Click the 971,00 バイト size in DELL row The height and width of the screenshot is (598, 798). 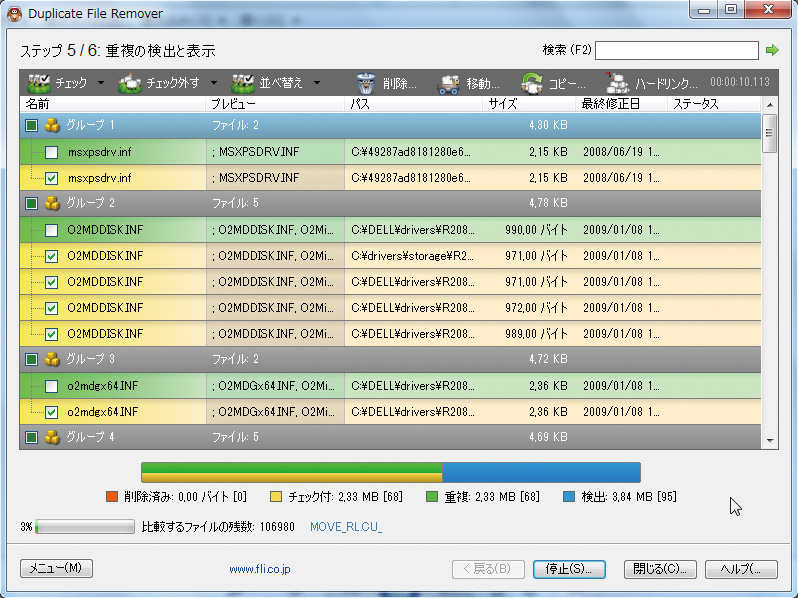click(x=536, y=282)
